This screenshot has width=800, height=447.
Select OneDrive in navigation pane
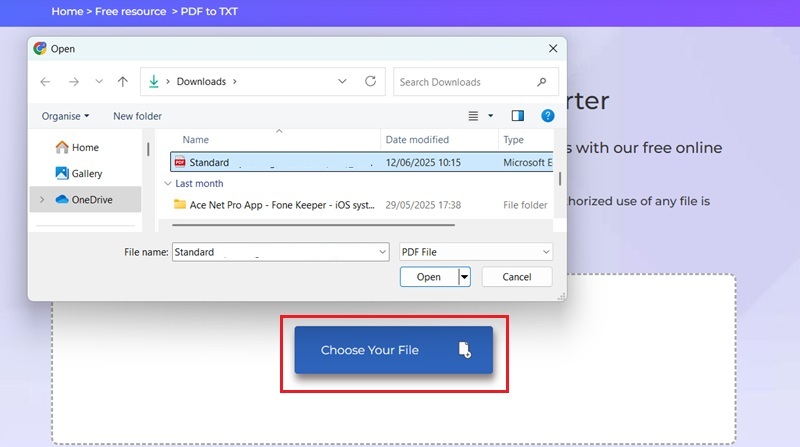85,200
